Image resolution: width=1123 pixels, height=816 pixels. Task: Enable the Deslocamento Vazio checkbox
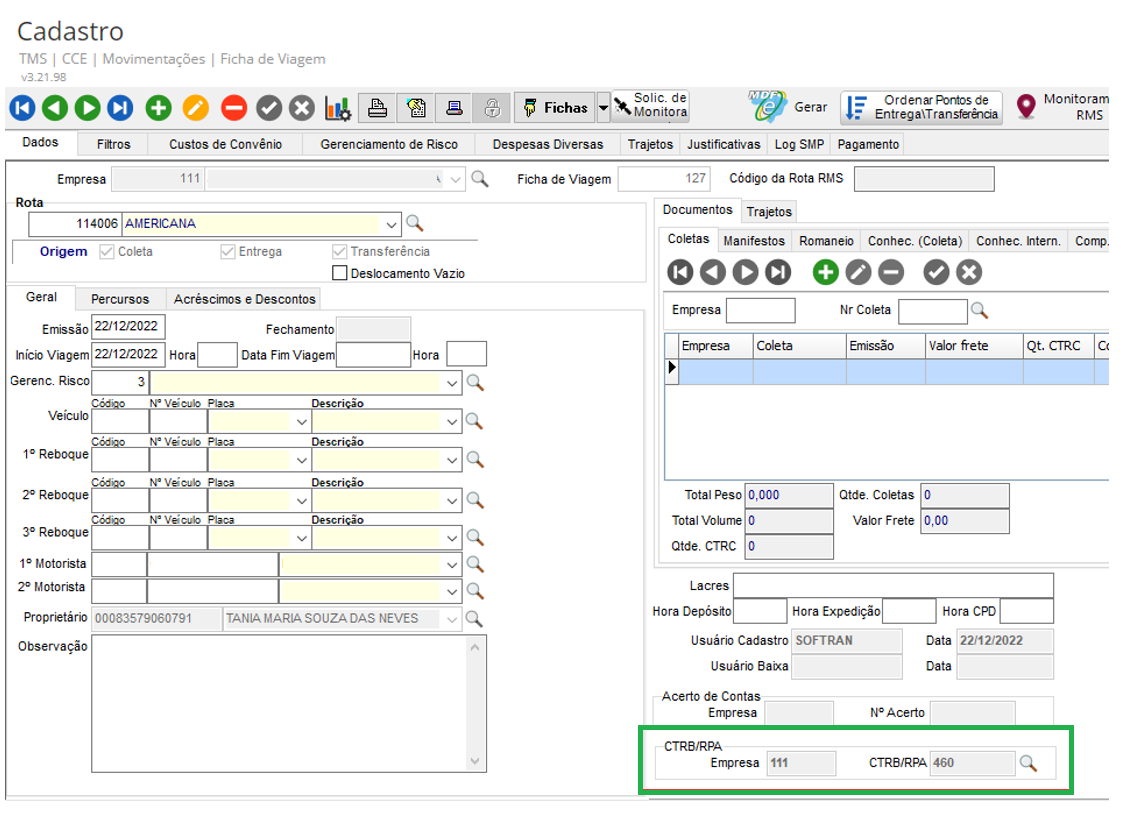pos(340,273)
